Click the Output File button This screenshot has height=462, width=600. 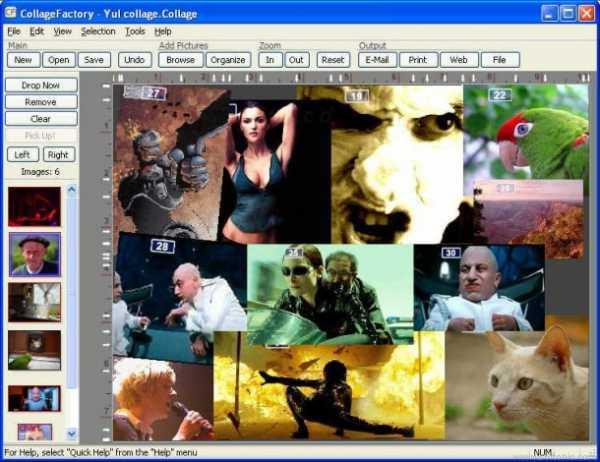[500, 60]
